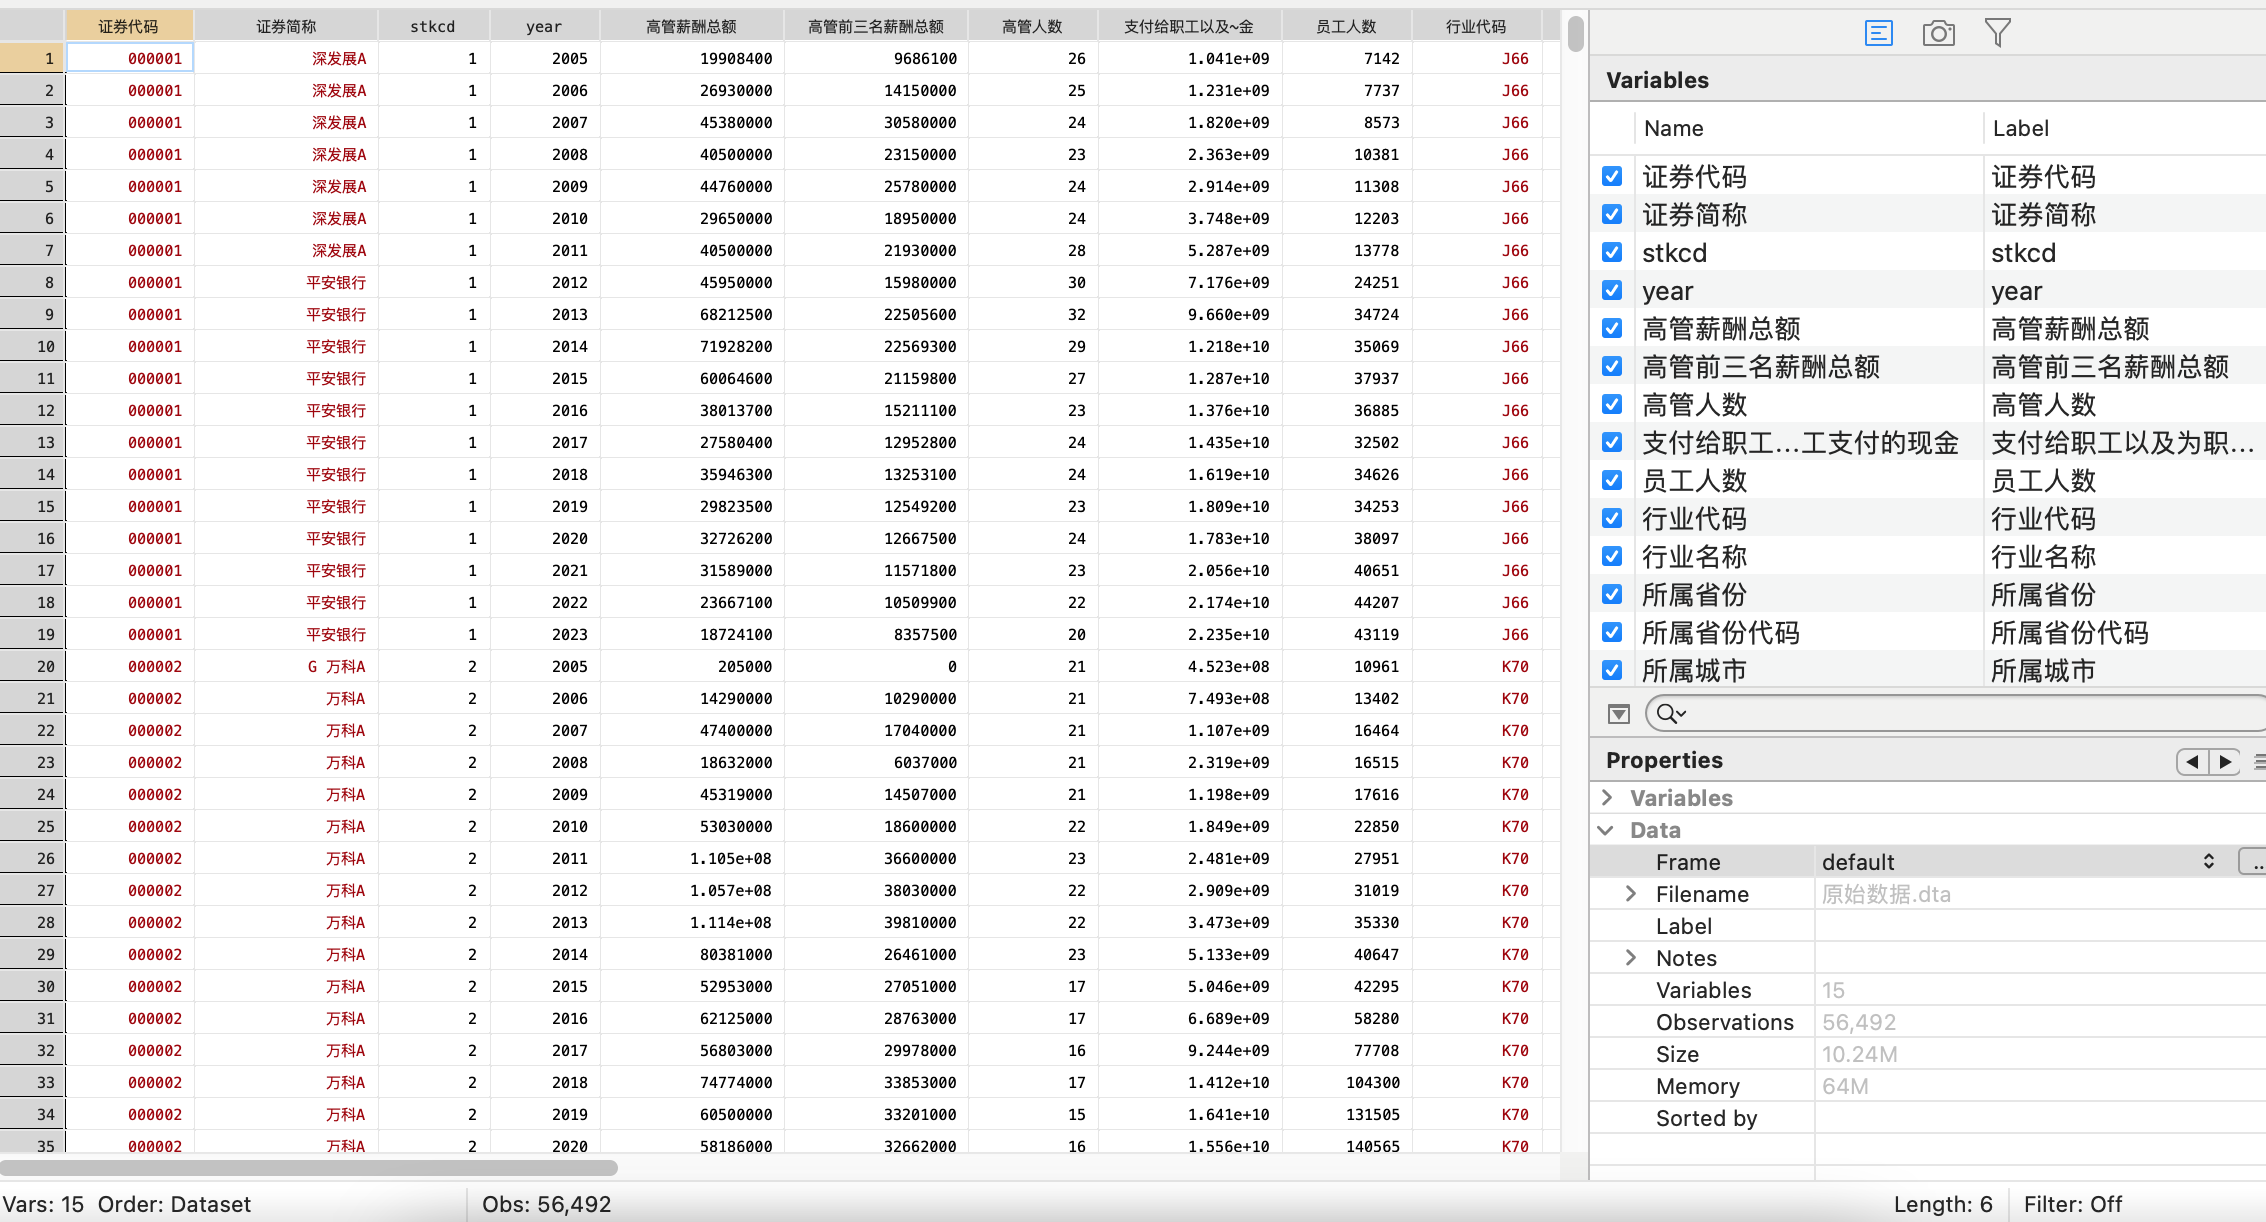Screen dimensions: 2266x1222
Task: Select the 行业代码 variable in list
Action: [1694, 519]
